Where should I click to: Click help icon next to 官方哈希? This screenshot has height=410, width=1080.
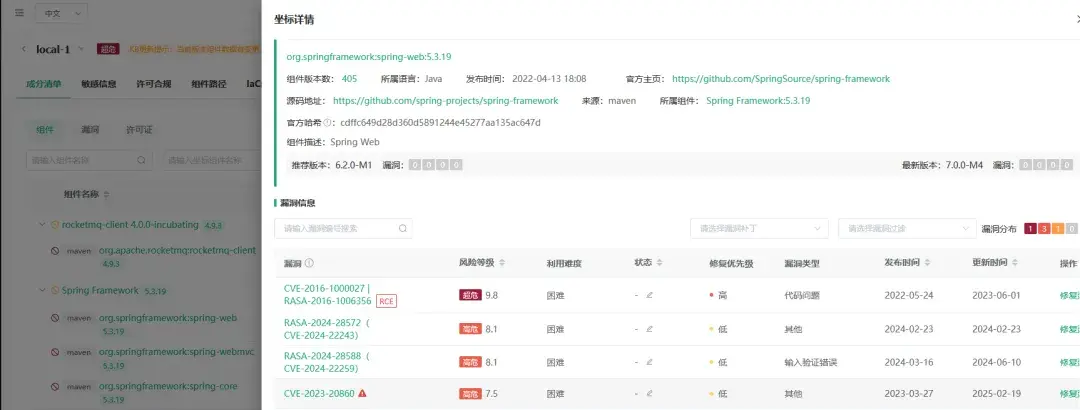(328, 123)
